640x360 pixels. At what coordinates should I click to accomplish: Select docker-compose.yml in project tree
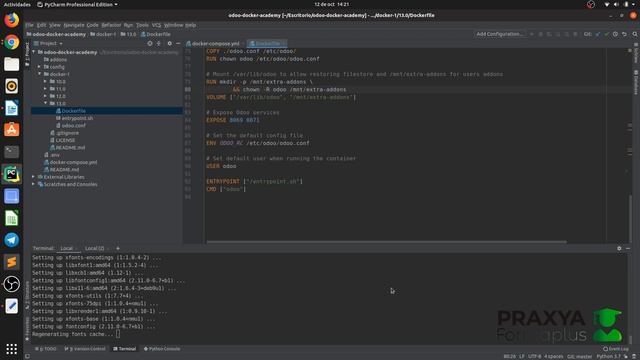click(73, 162)
